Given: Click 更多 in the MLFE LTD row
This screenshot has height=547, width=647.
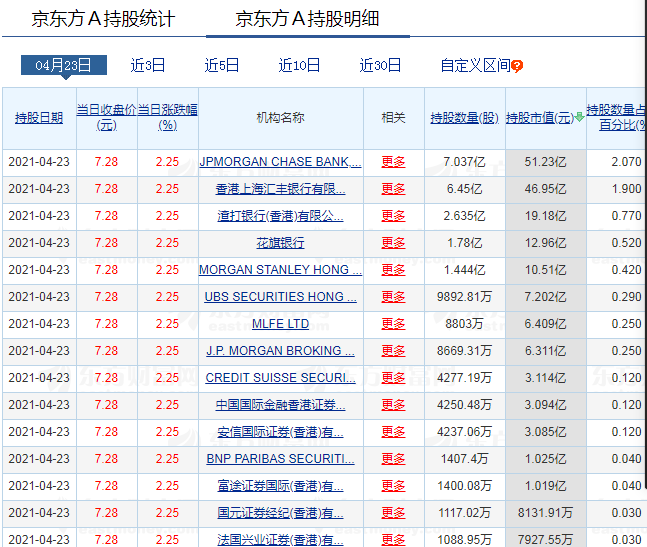Looking at the screenshot, I should 393,324.
